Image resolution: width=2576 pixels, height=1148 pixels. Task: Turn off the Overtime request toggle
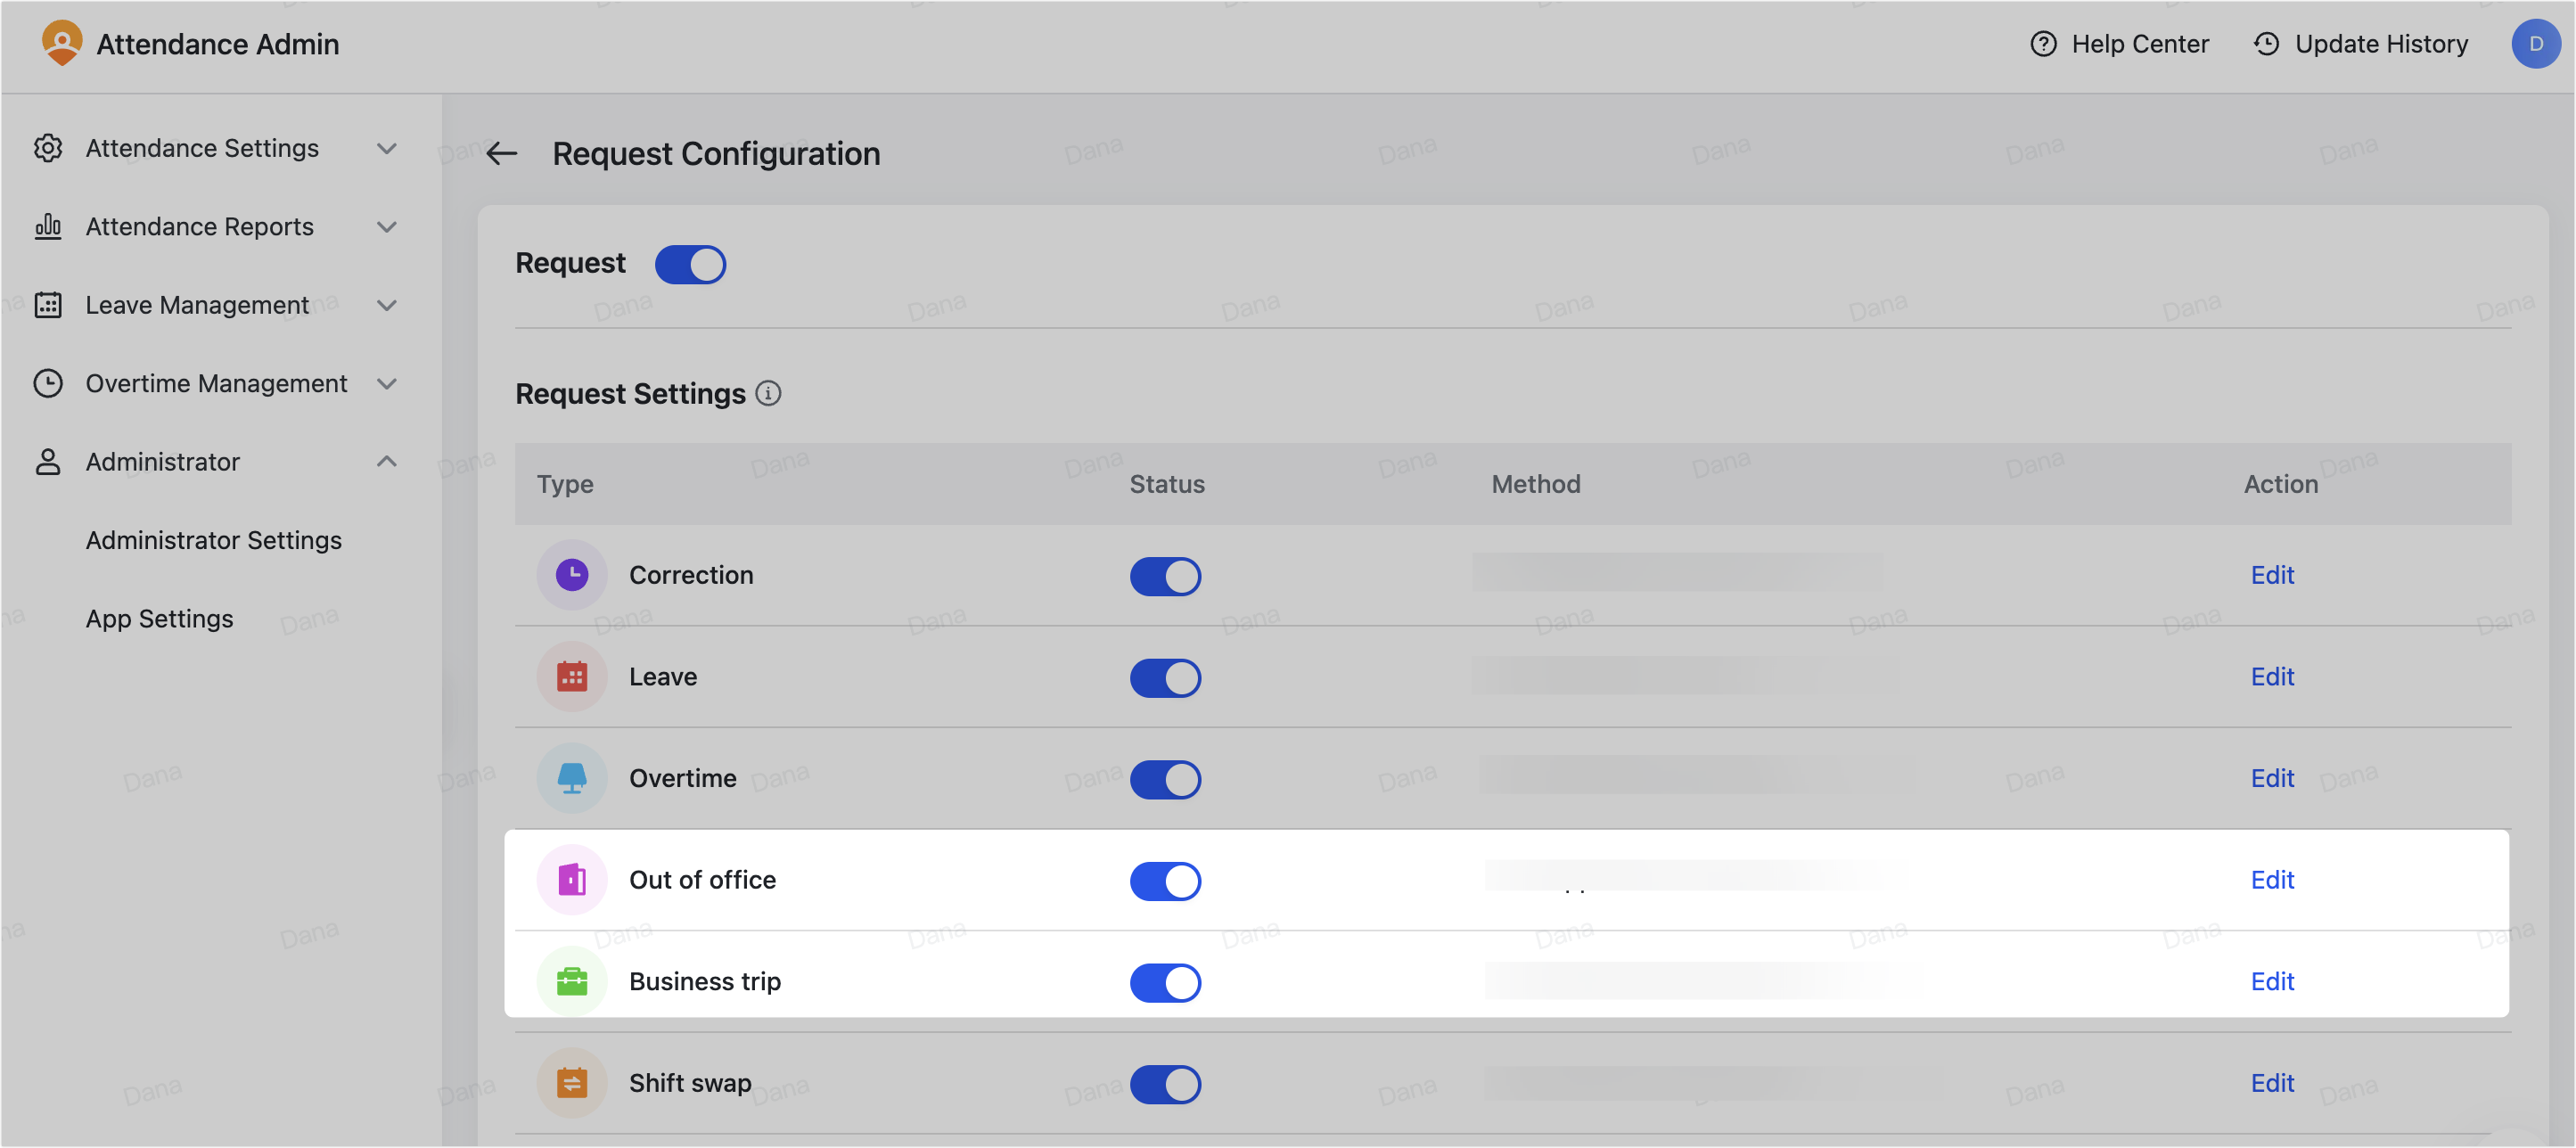coord(1165,779)
